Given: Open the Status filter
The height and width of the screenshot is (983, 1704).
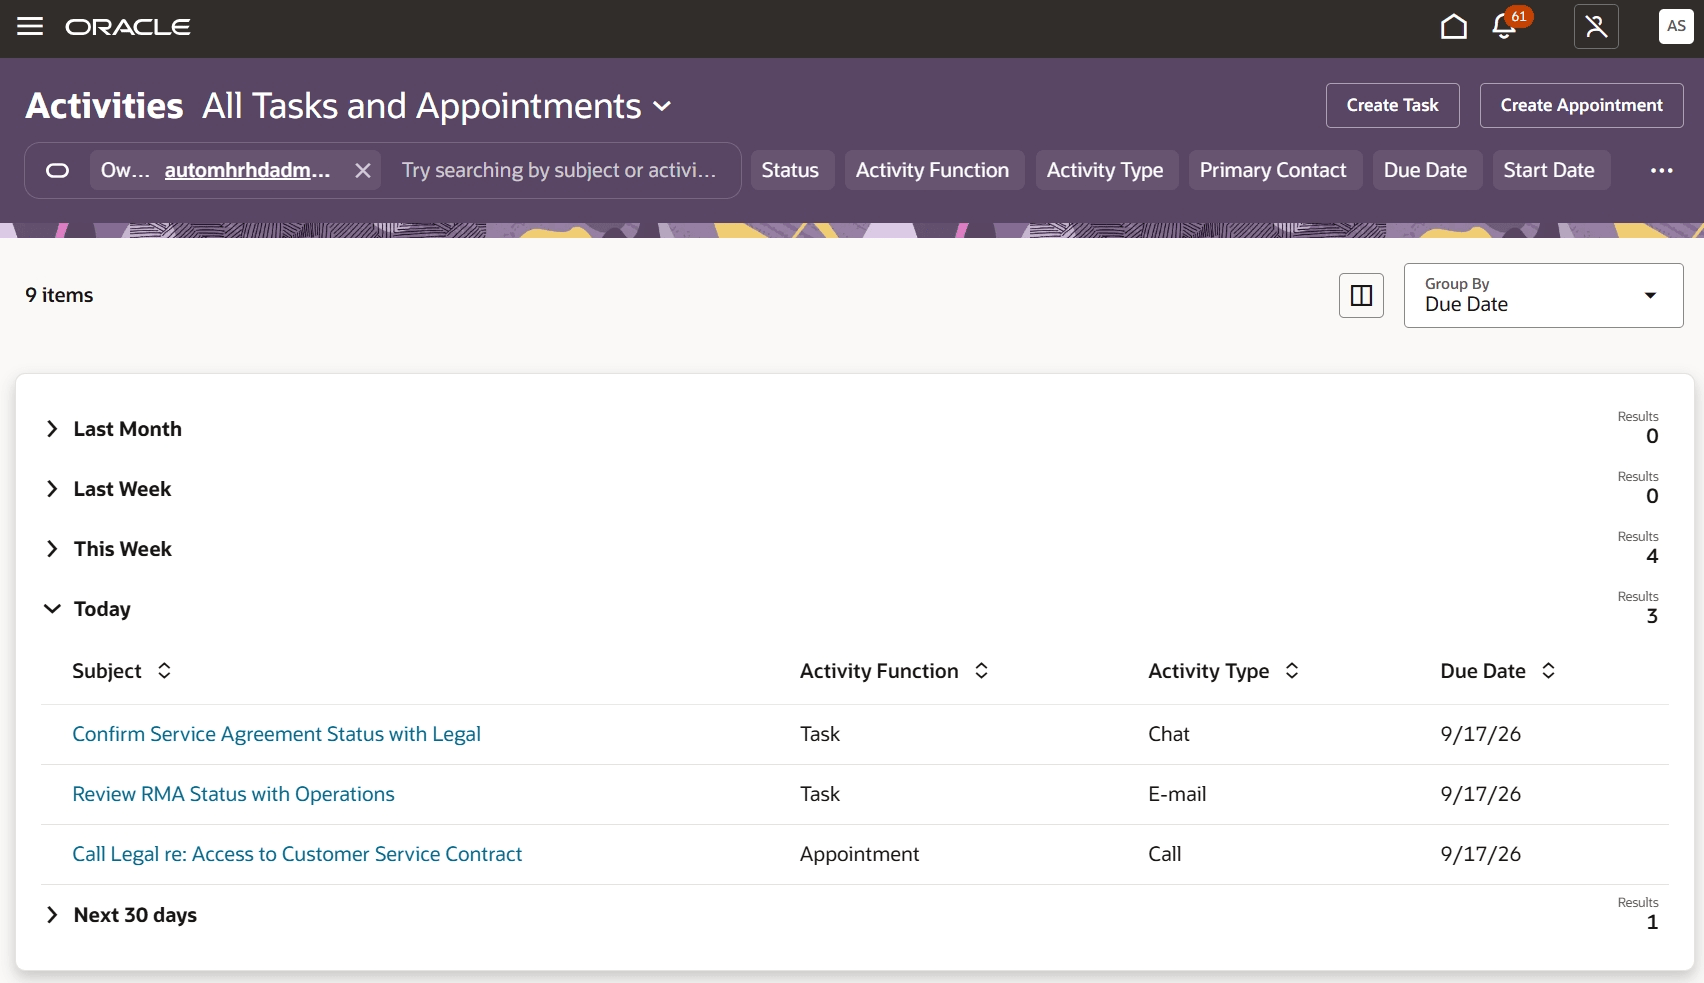Looking at the screenshot, I should click(x=790, y=171).
